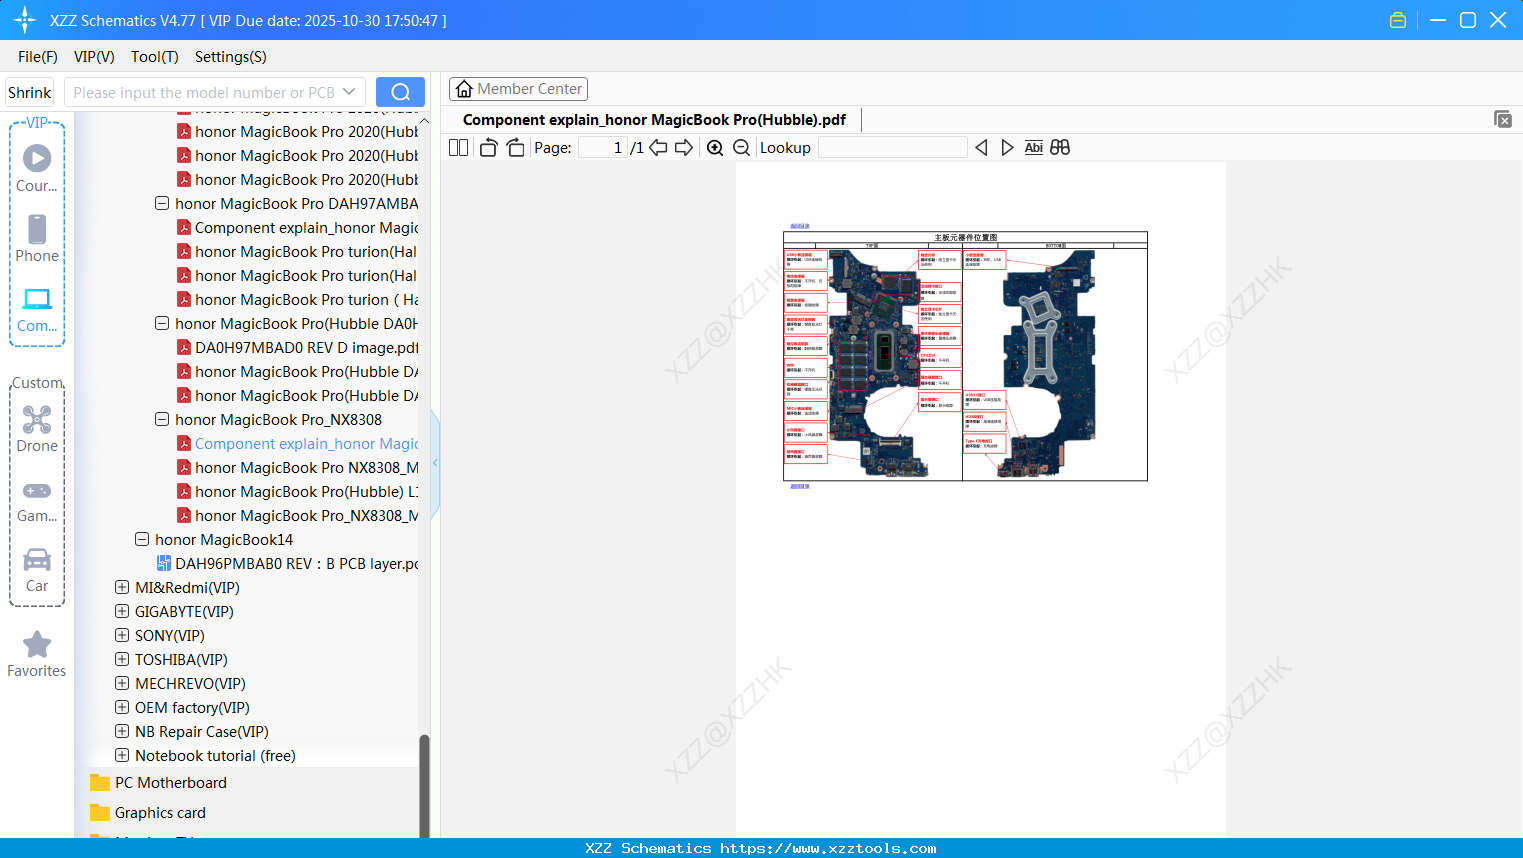This screenshot has height=858, width=1523.
Task: Open the Settings(S) menu
Action: click(231, 57)
